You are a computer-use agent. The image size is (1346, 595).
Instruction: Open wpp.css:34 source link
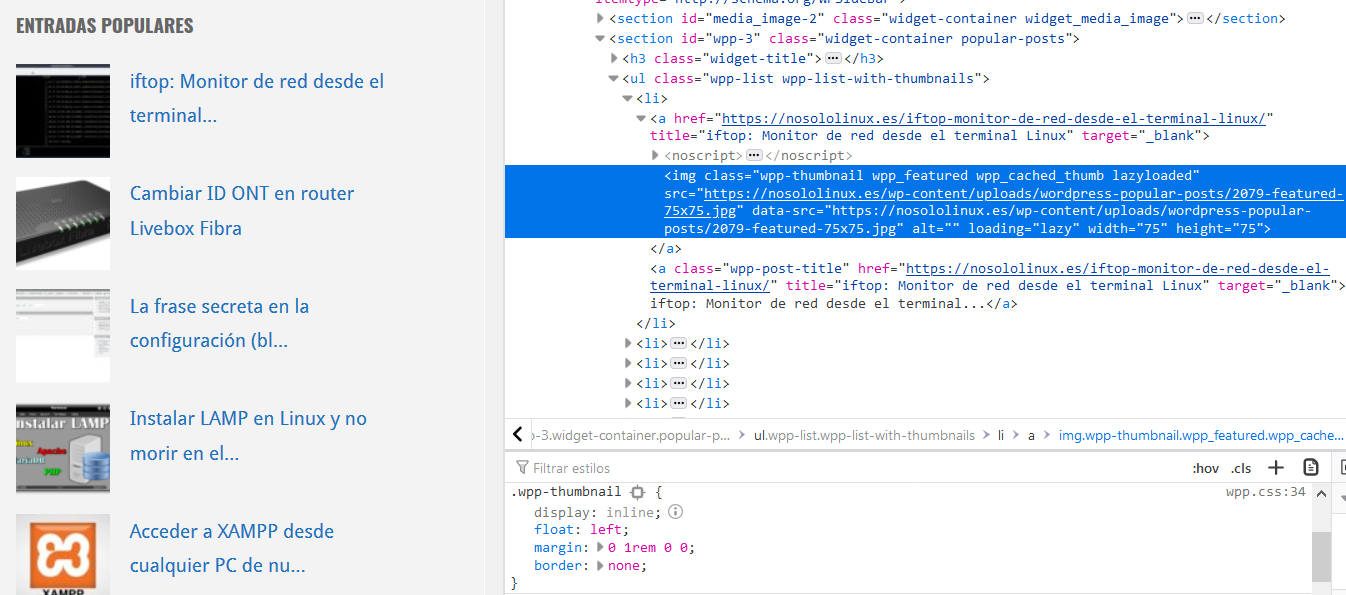(x=1265, y=492)
